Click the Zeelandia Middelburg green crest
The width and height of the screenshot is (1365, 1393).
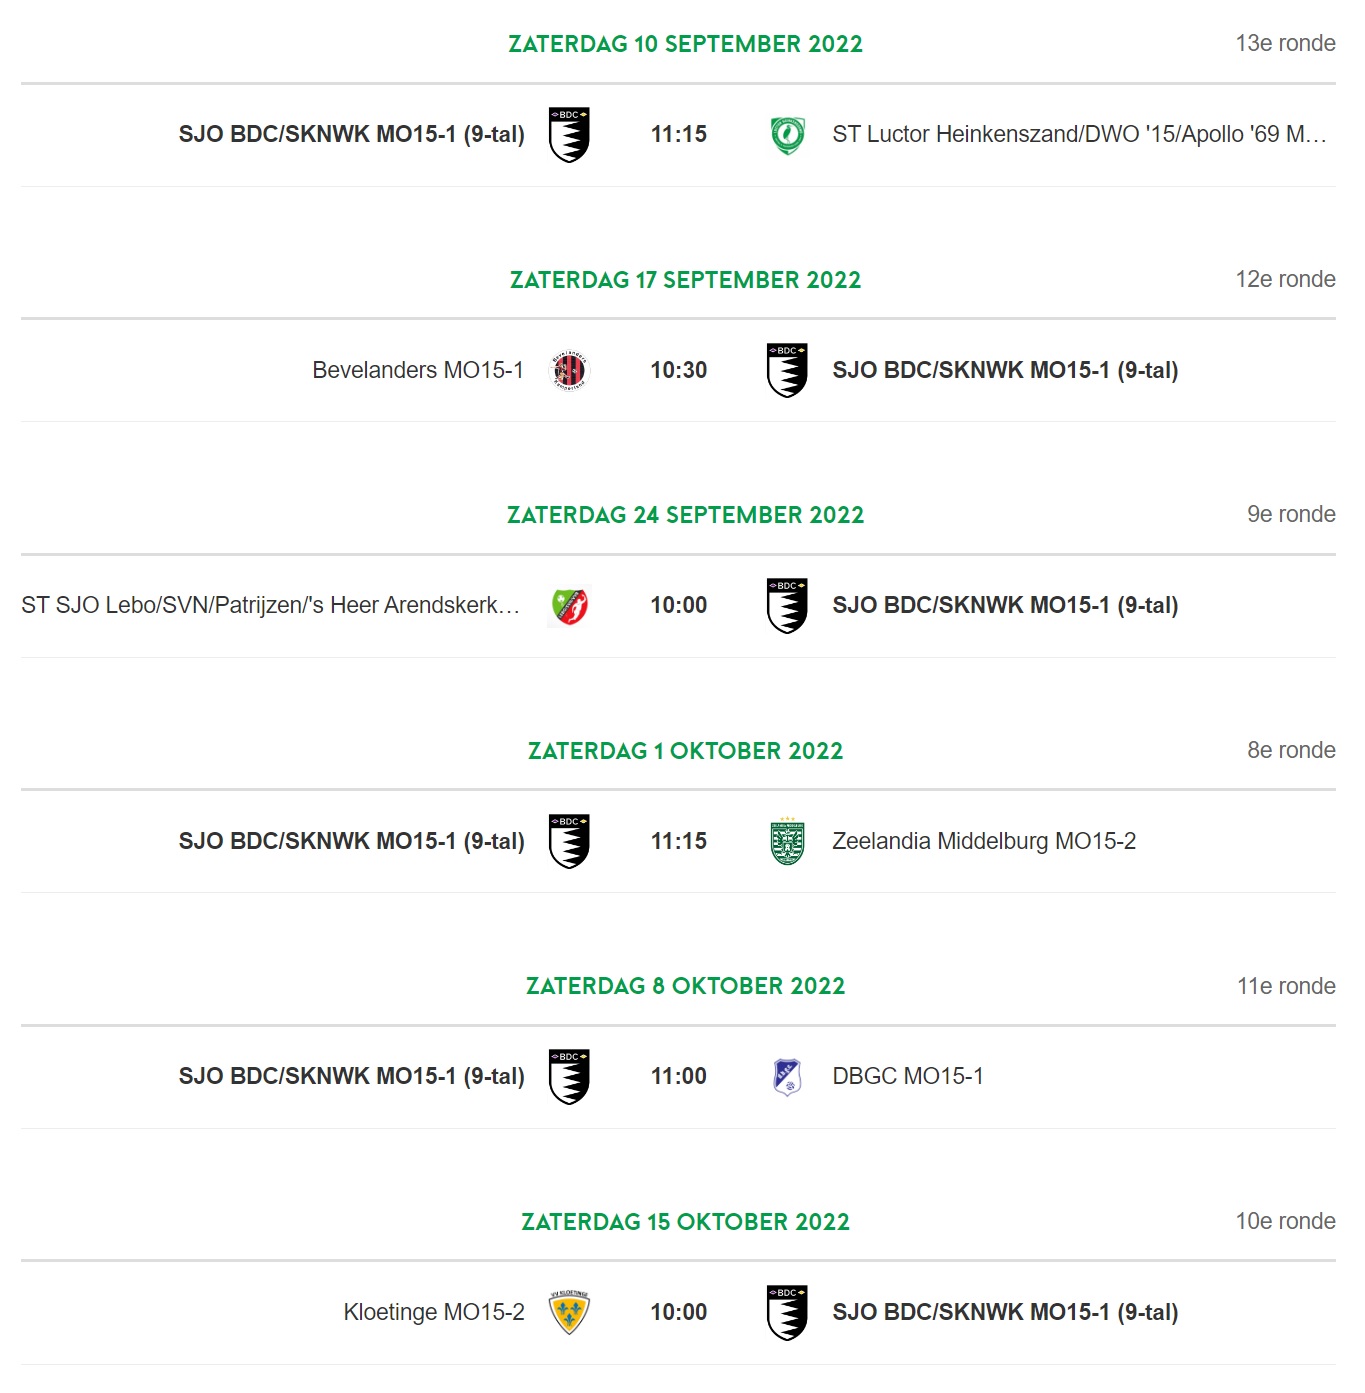click(788, 841)
